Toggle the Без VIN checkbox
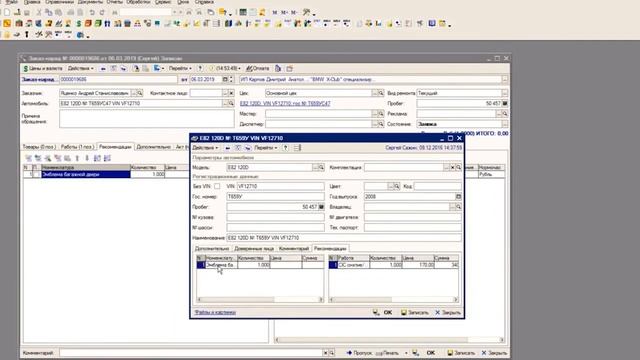The width and height of the screenshot is (640, 360). [217, 187]
